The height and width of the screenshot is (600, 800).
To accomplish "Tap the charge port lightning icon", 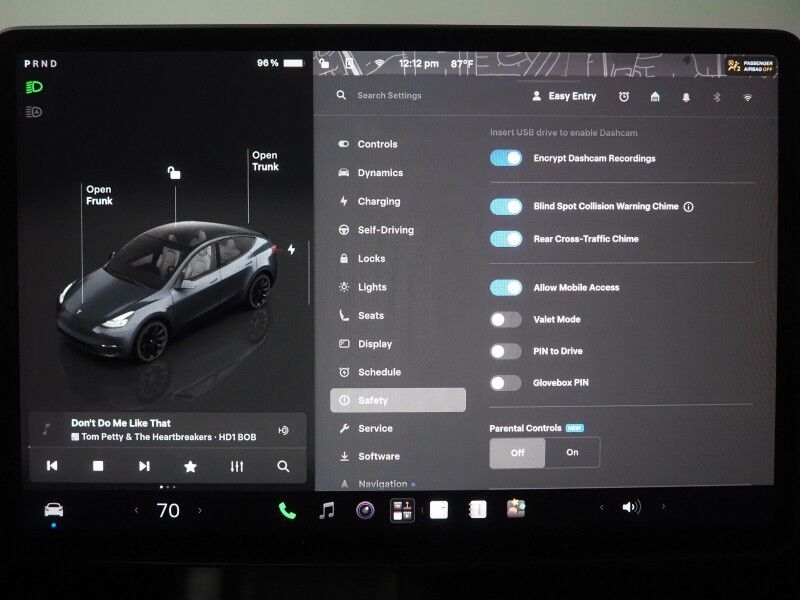I will 291,249.
